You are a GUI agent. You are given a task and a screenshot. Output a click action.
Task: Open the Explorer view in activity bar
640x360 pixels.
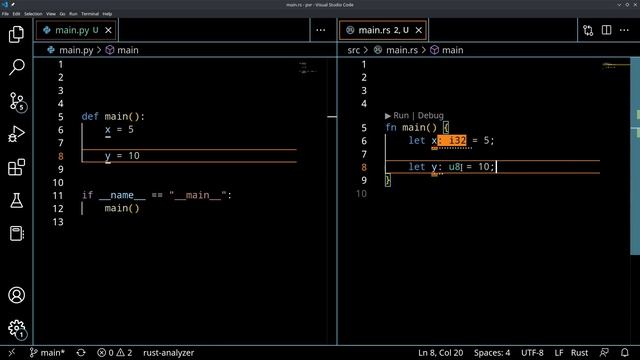(16, 34)
